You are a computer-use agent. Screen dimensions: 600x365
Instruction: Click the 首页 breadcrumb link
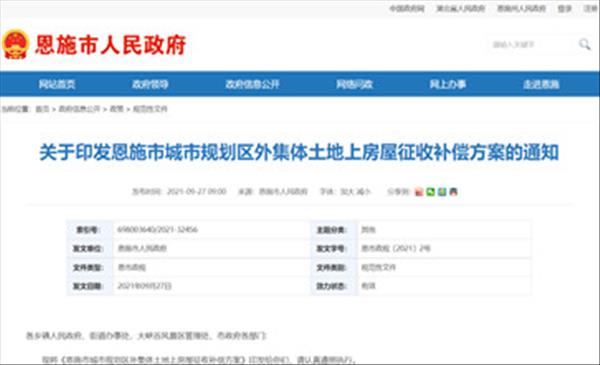pos(42,109)
